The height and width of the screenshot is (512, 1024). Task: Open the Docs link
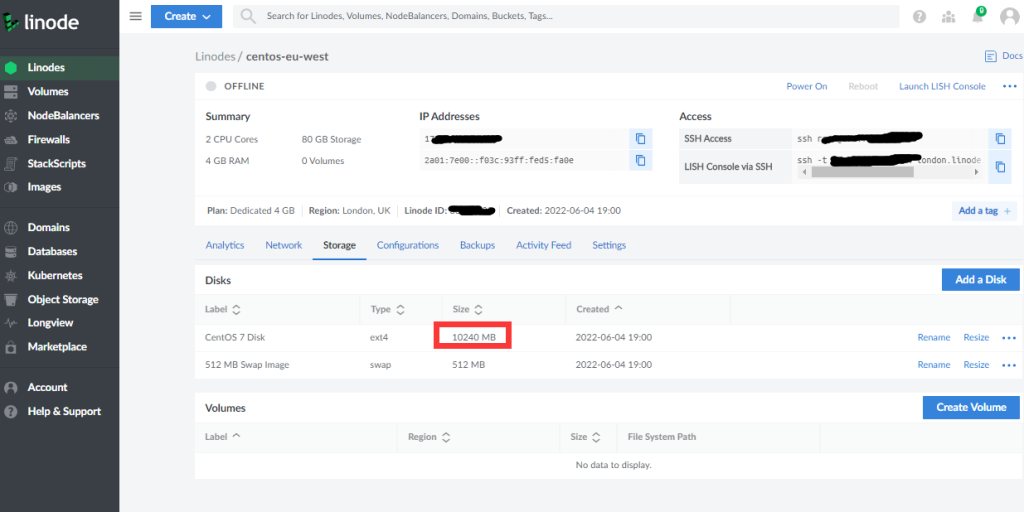click(1004, 56)
